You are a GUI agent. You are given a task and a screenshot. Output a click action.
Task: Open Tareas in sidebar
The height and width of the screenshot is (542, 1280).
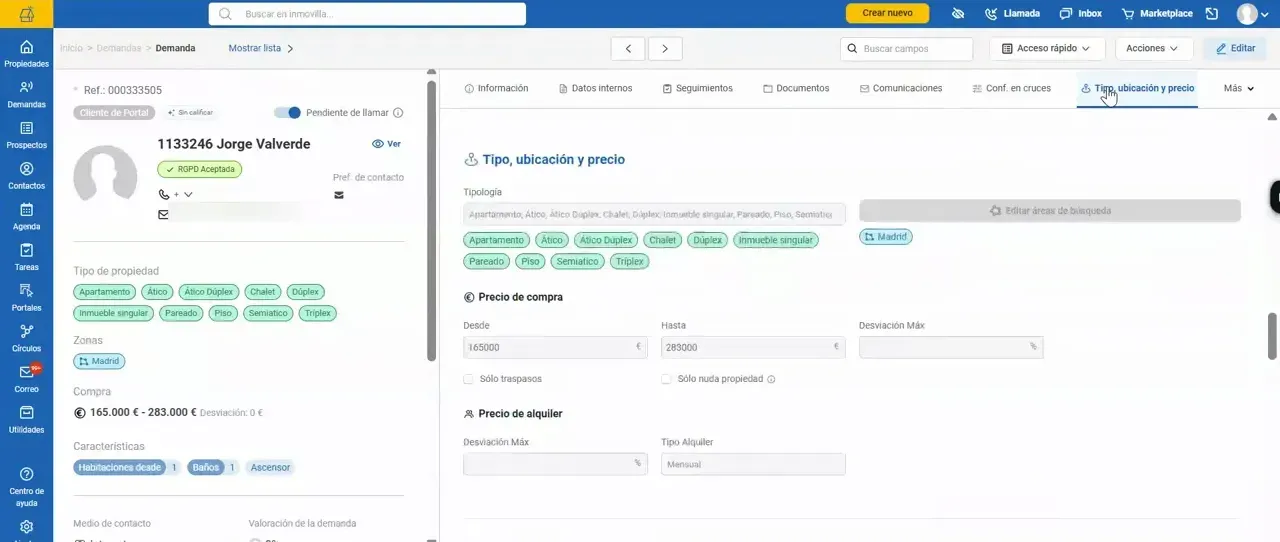[x=26, y=257]
